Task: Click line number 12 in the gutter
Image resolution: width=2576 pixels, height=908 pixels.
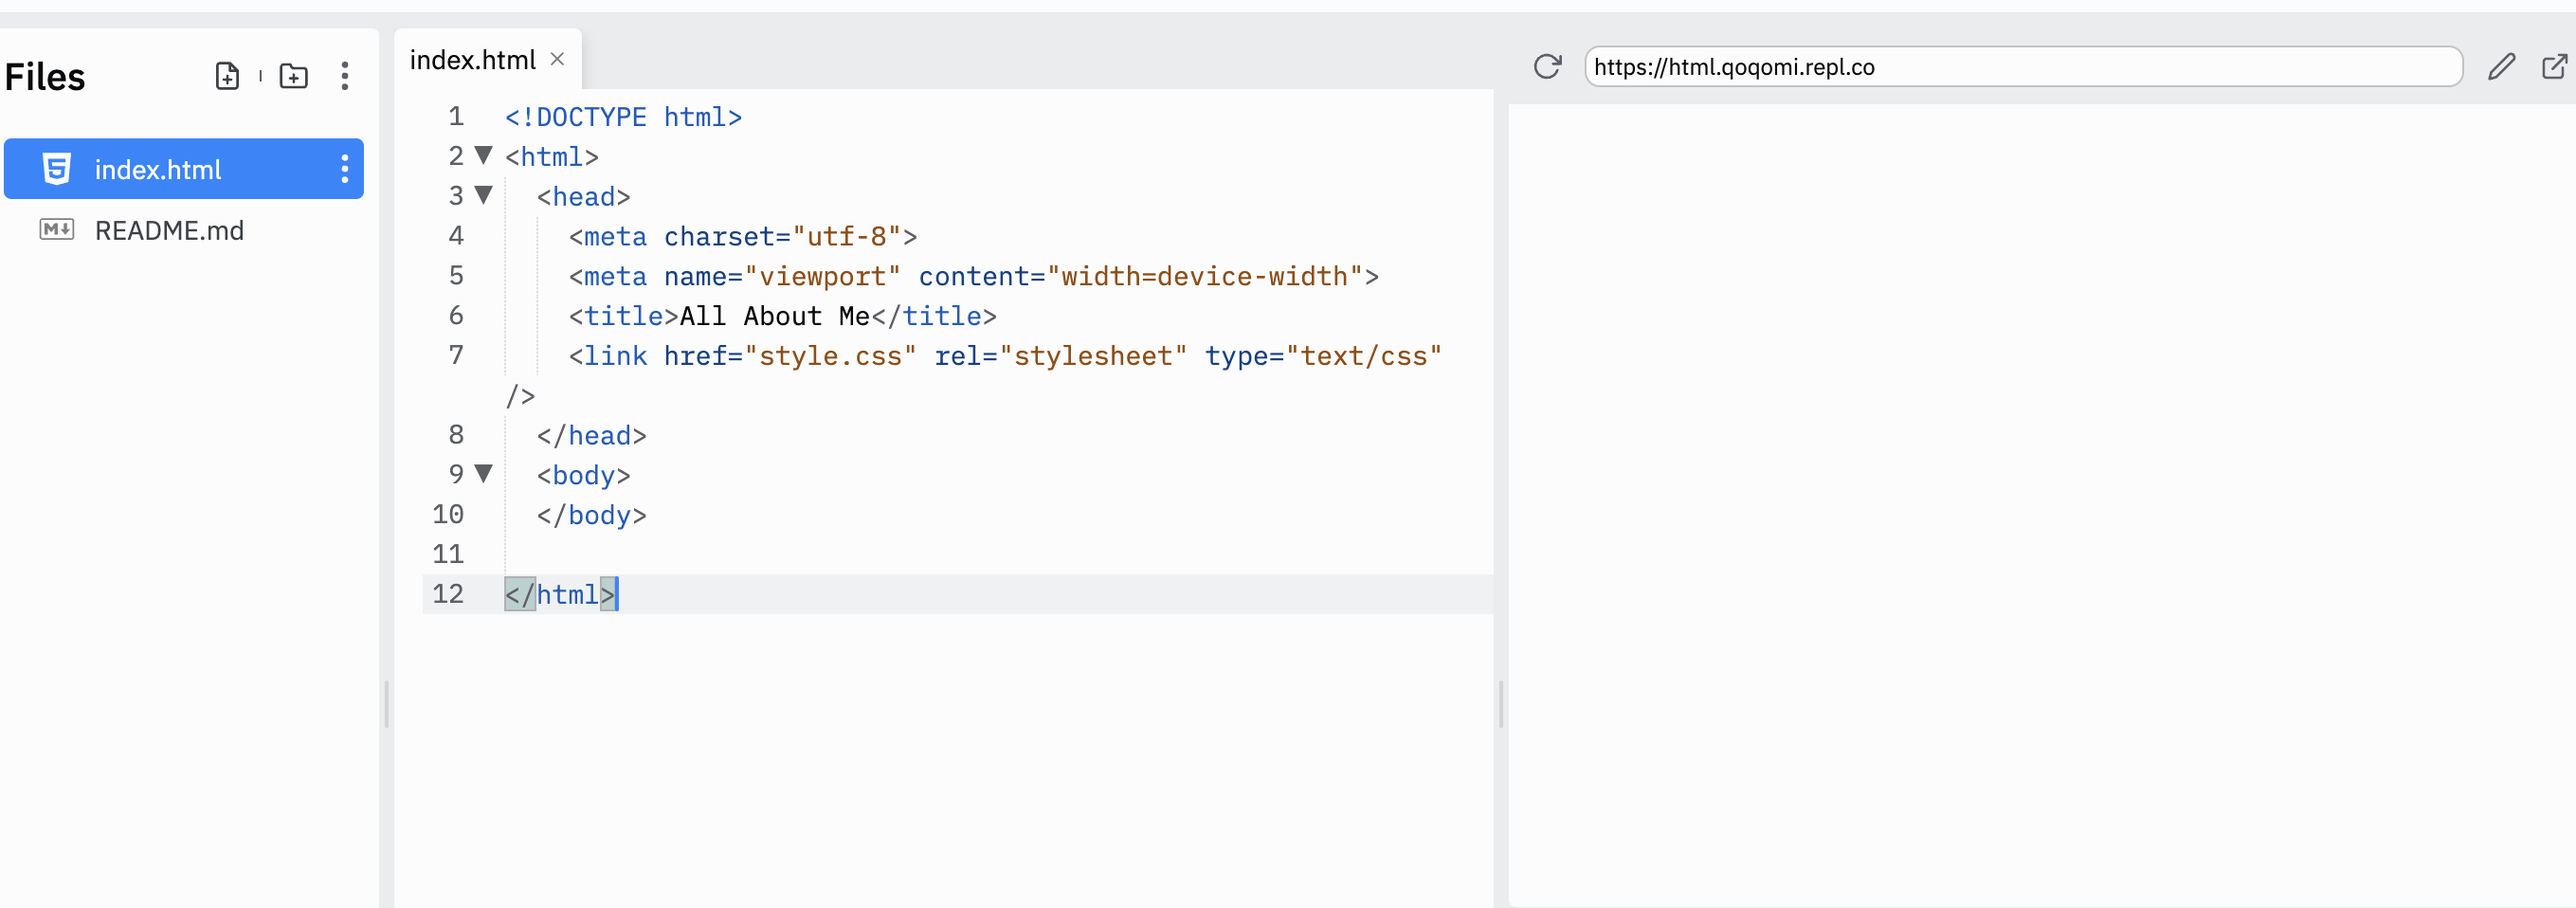Action: [448, 593]
